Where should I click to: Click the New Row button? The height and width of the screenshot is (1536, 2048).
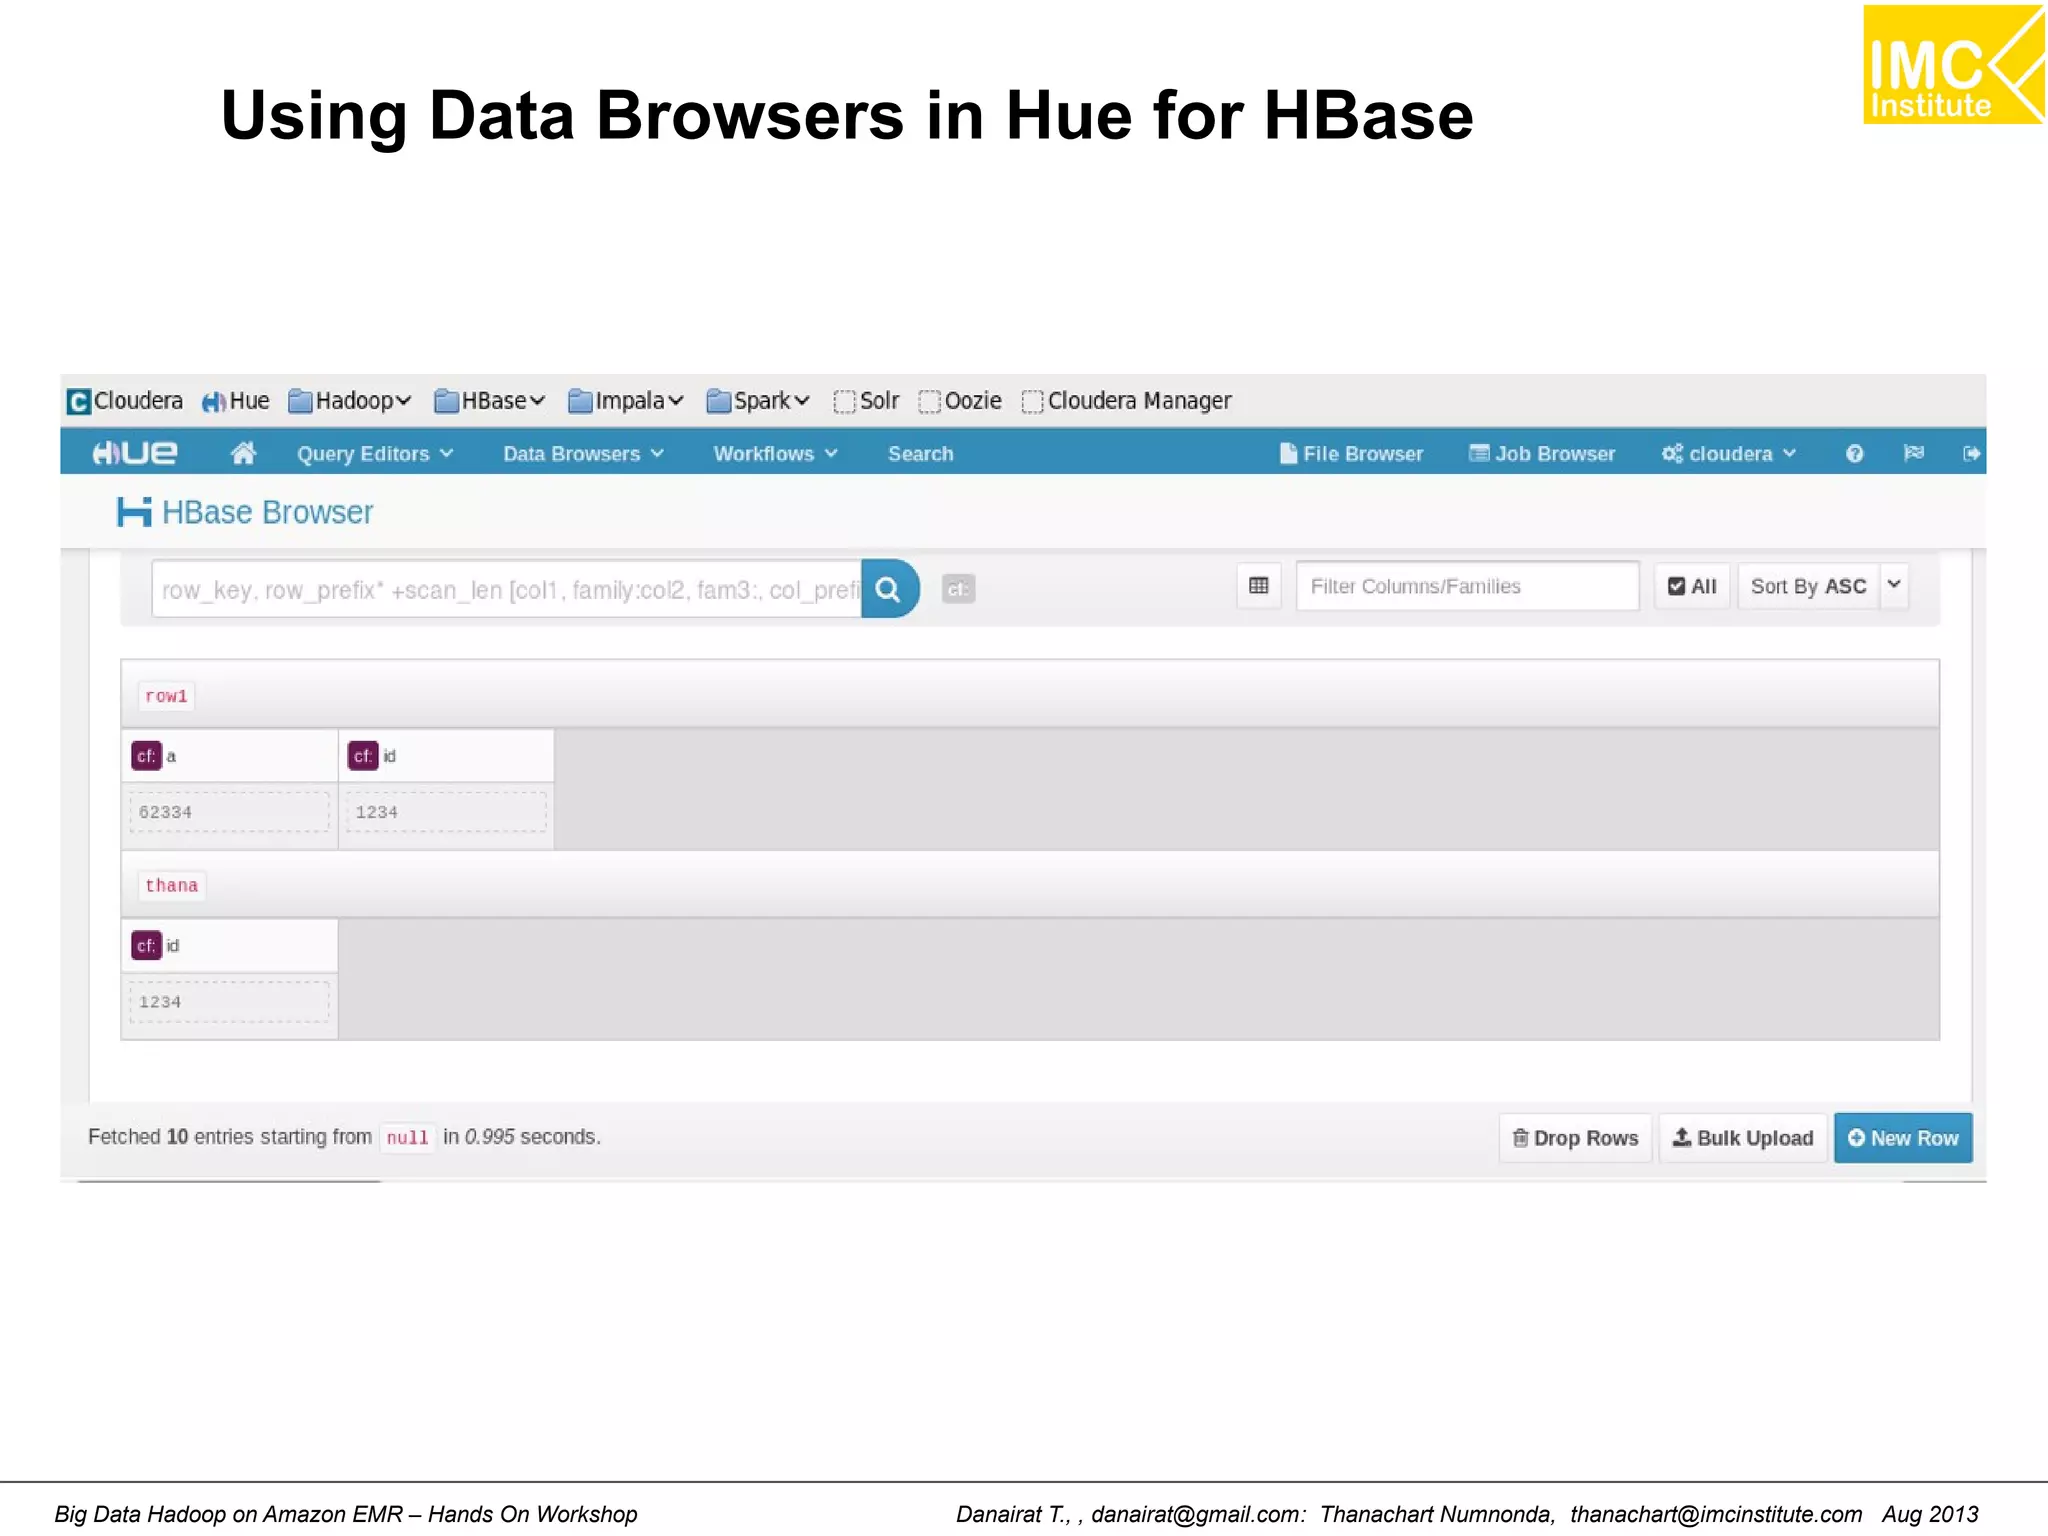coord(1903,1138)
